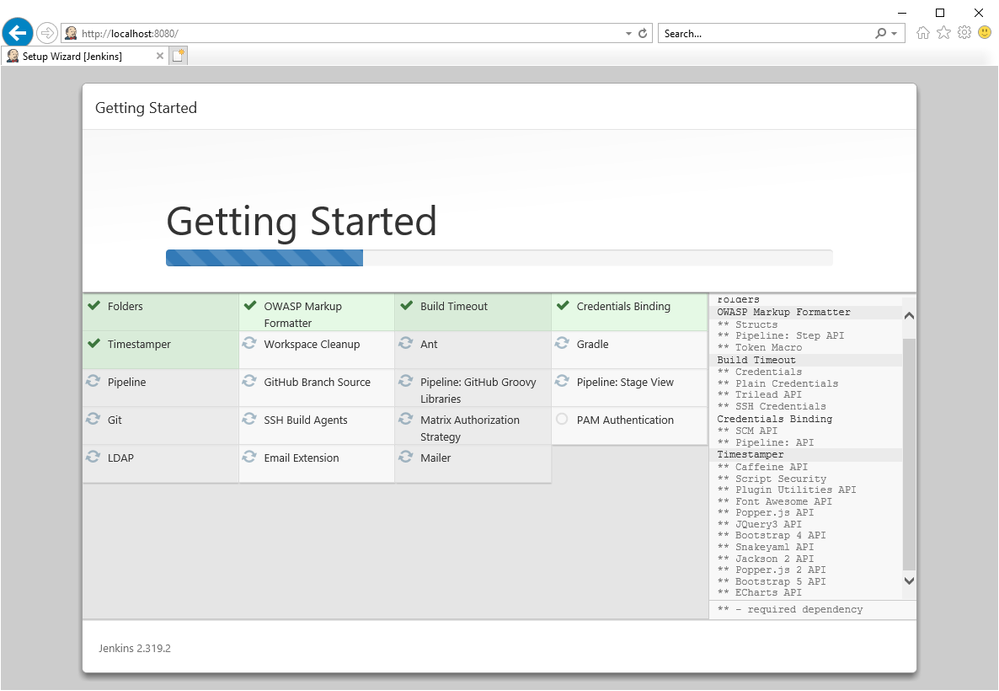Click the spinner icon beside Gradle
This screenshot has width=999, height=691.
(x=562, y=343)
